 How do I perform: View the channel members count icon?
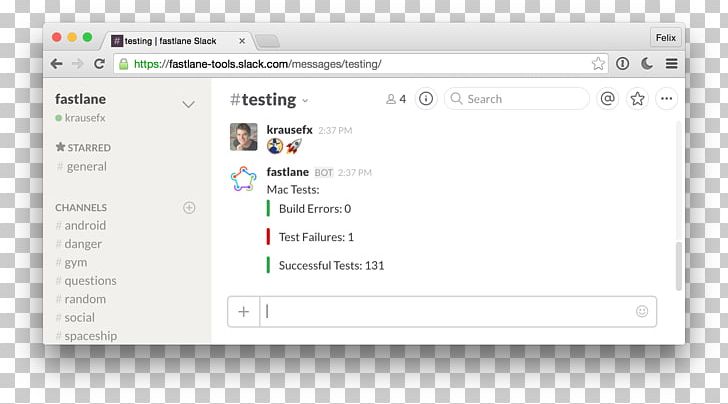tap(396, 99)
